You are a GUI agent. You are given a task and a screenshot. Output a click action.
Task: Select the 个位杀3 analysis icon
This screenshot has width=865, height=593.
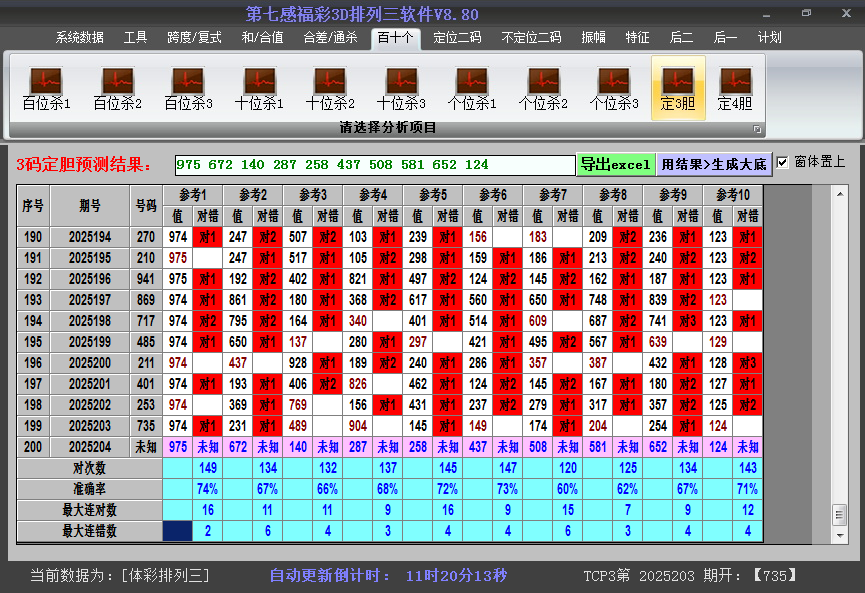point(613,88)
